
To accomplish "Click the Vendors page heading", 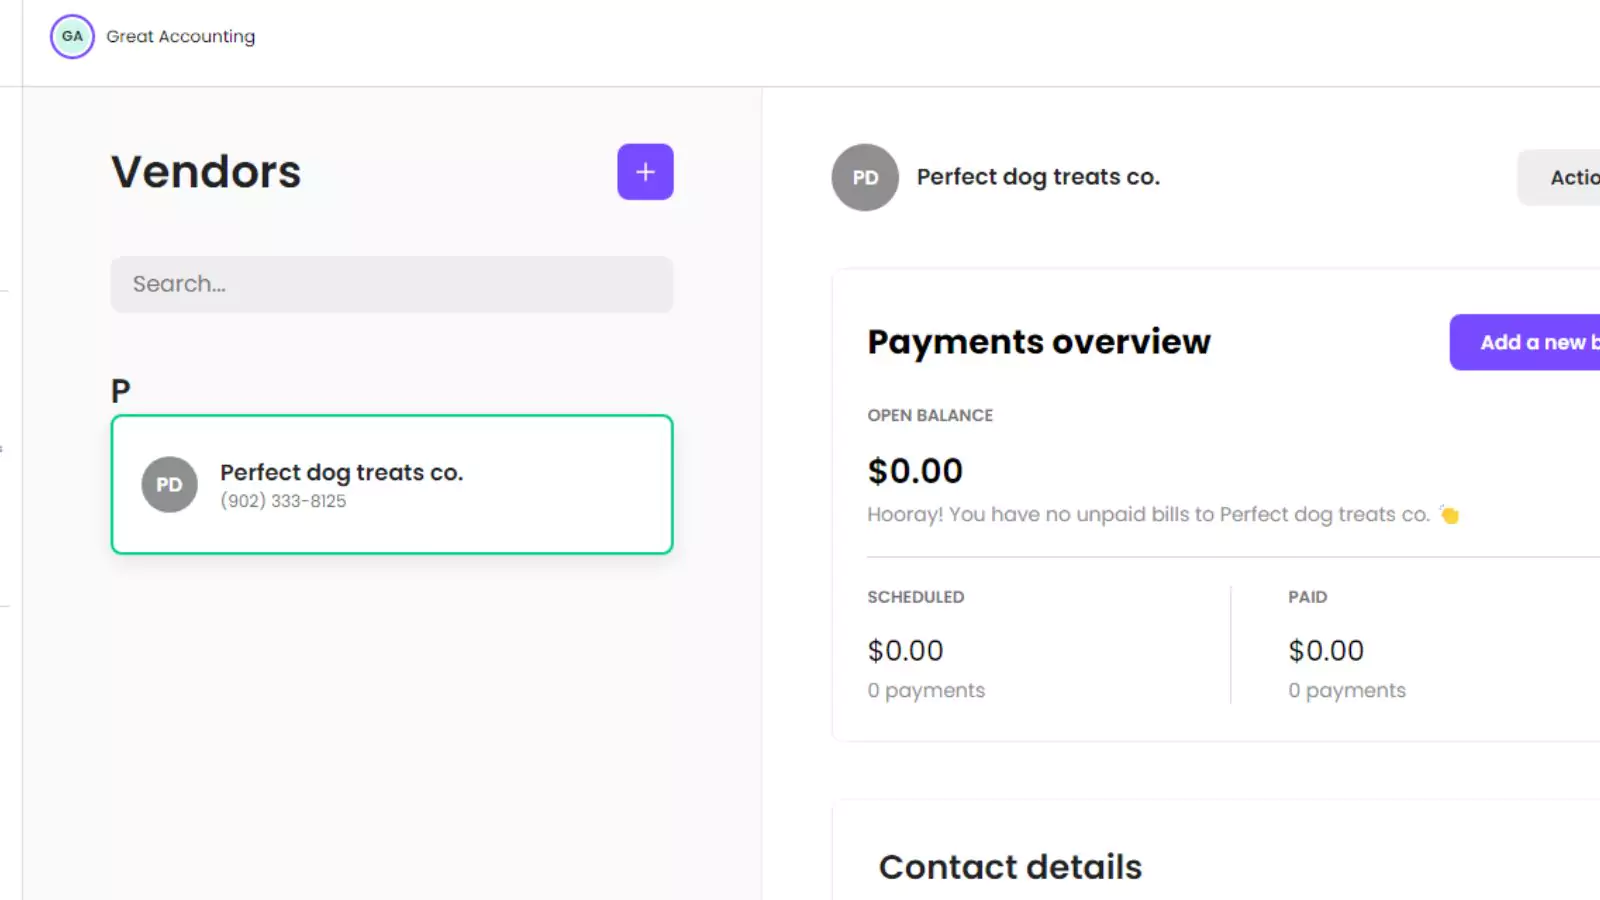I will (x=206, y=172).
